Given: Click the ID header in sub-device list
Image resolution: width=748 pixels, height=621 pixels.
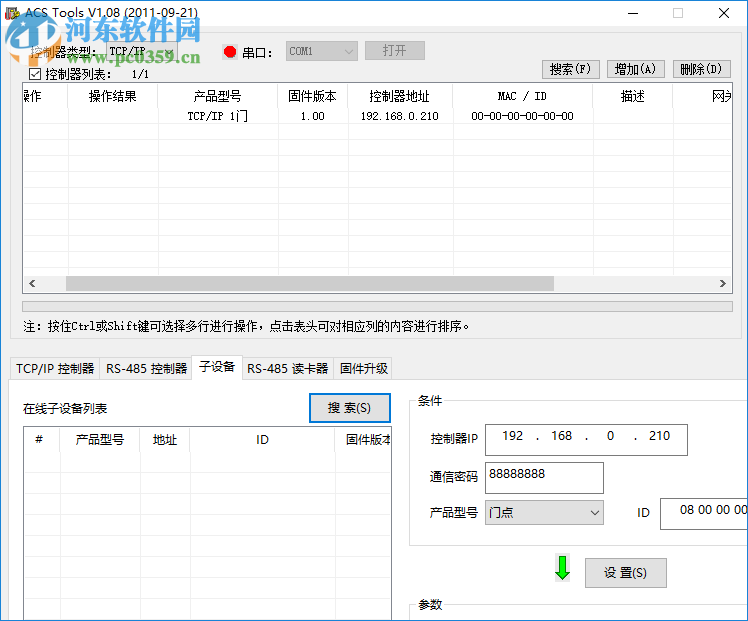Looking at the screenshot, I should tap(262, 439).
